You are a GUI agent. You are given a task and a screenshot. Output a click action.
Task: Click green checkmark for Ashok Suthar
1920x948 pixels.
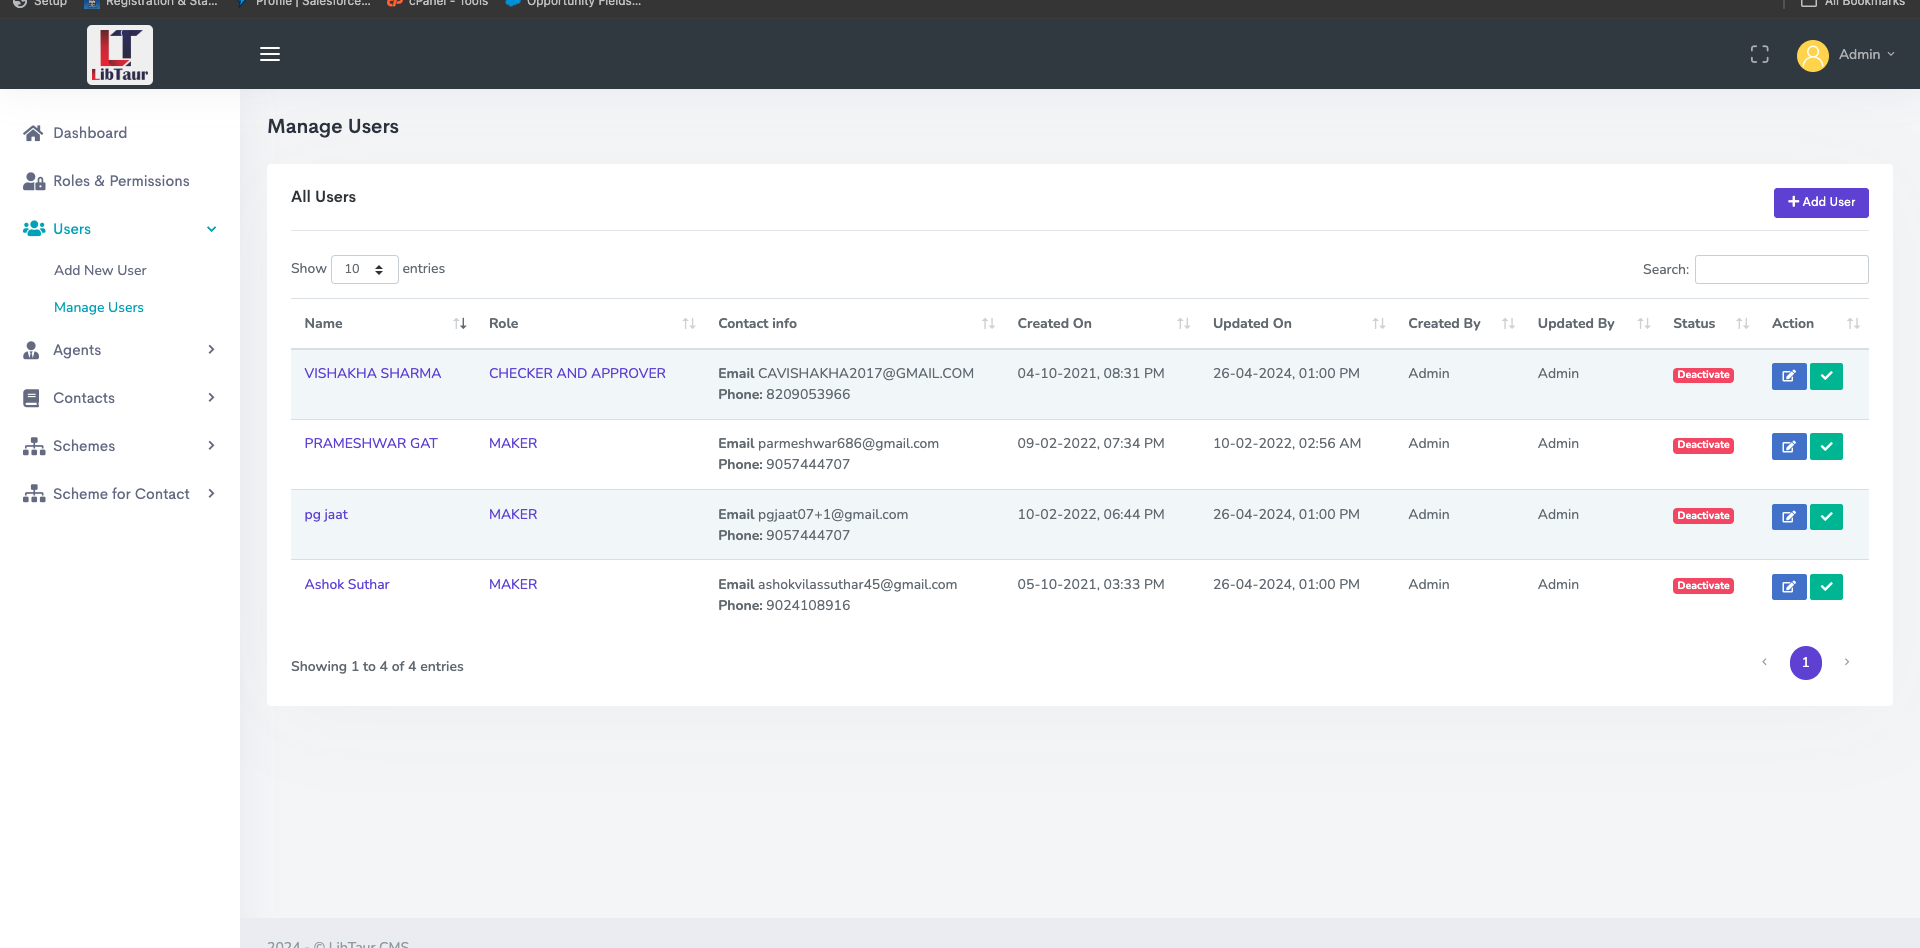[1826, 587]
